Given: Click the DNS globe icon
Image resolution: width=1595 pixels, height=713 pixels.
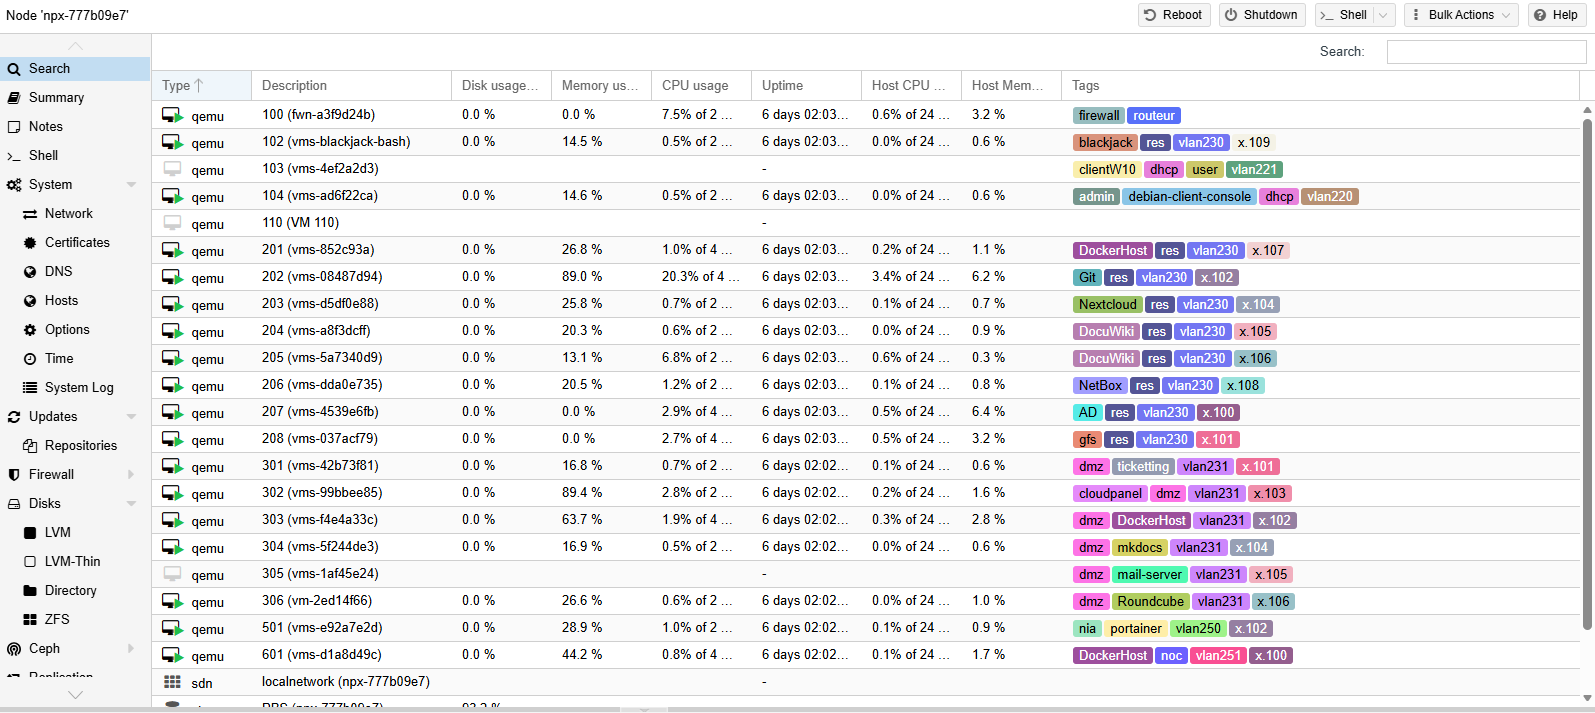Looking at the screenshot, I should pyautogui.click(x=30, y=272).
